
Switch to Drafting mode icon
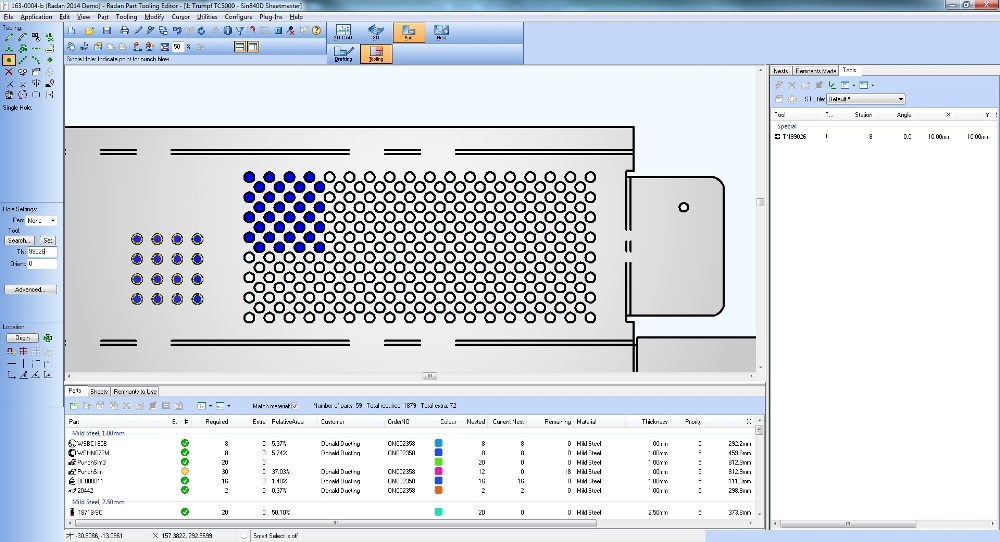pos(343,55)
